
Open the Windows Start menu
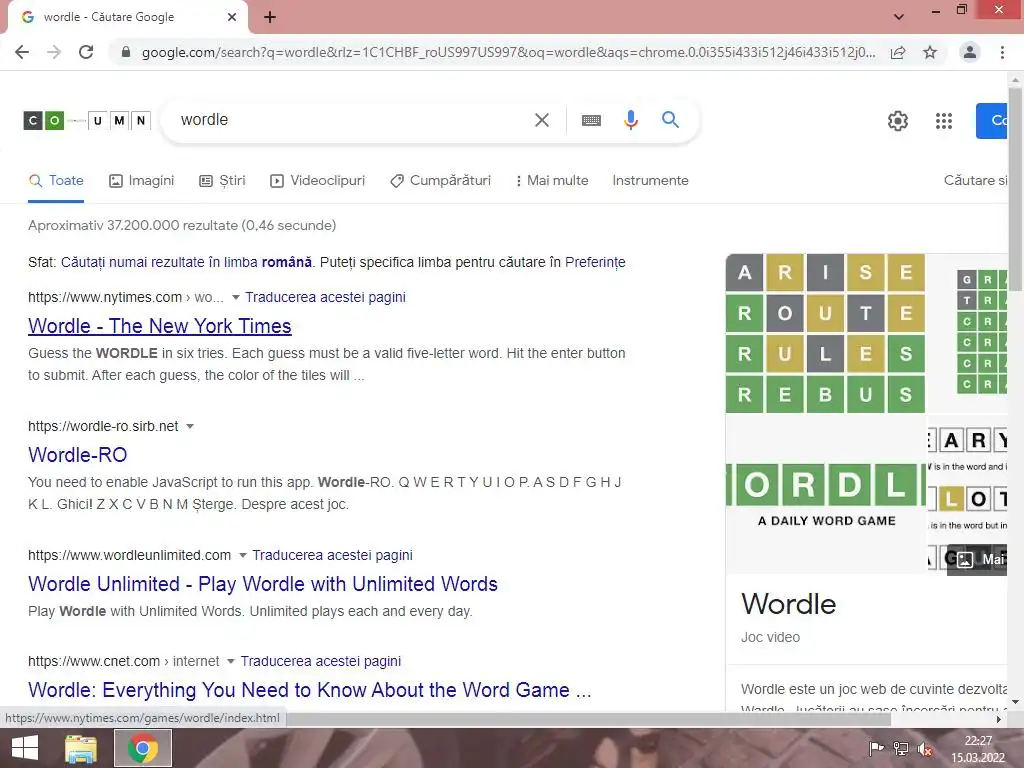tap(25, 748)
